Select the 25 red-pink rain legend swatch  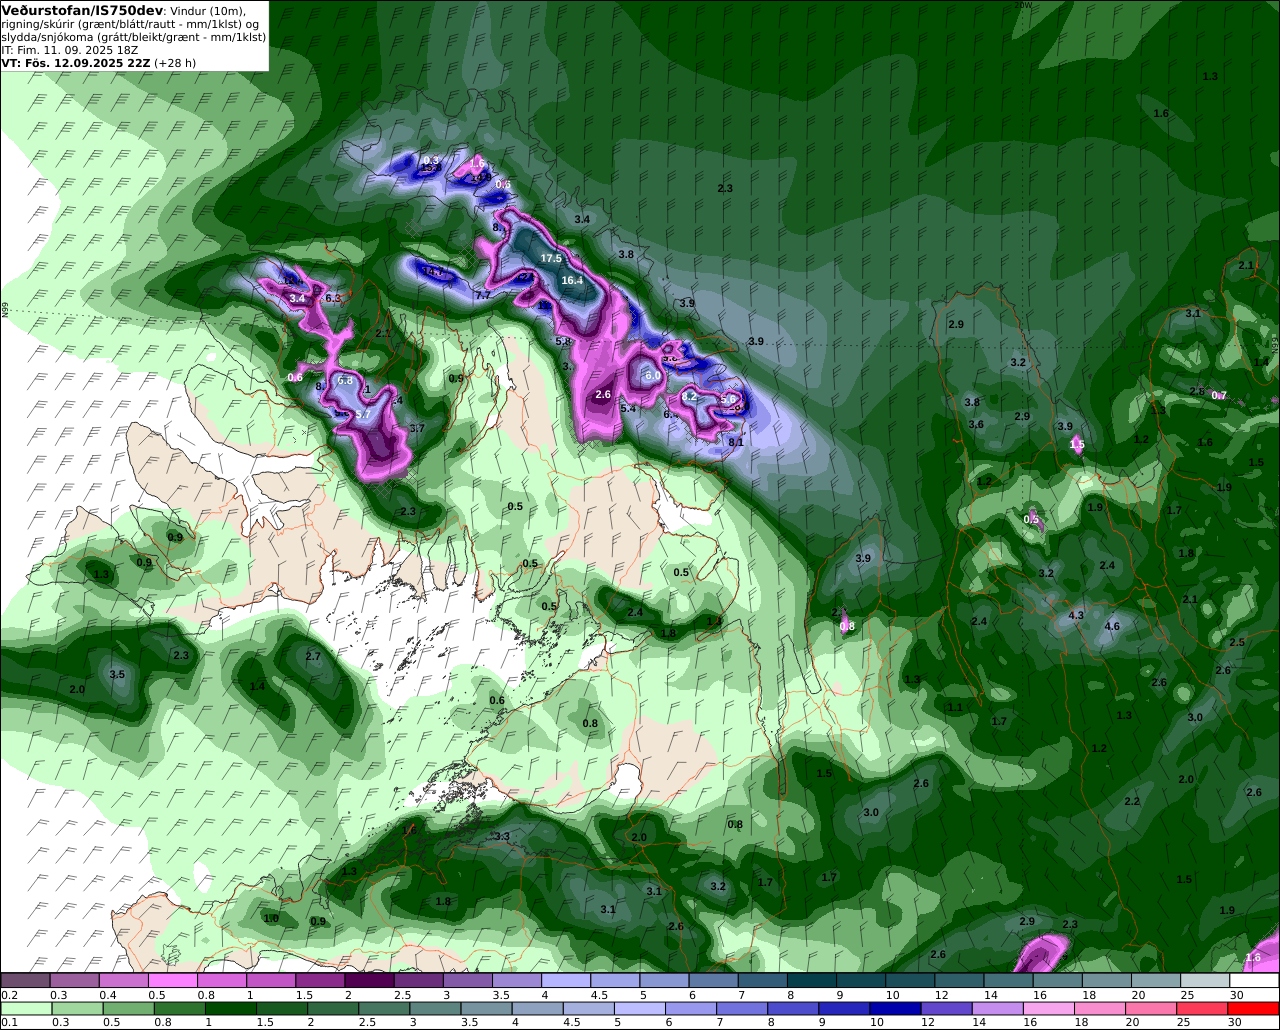click(x=1203, y=1009)
